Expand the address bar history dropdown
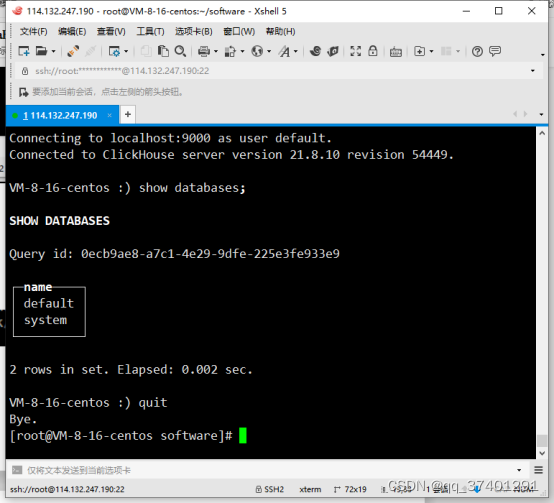The width and height of the screenshot is (554, 503). 532,71
